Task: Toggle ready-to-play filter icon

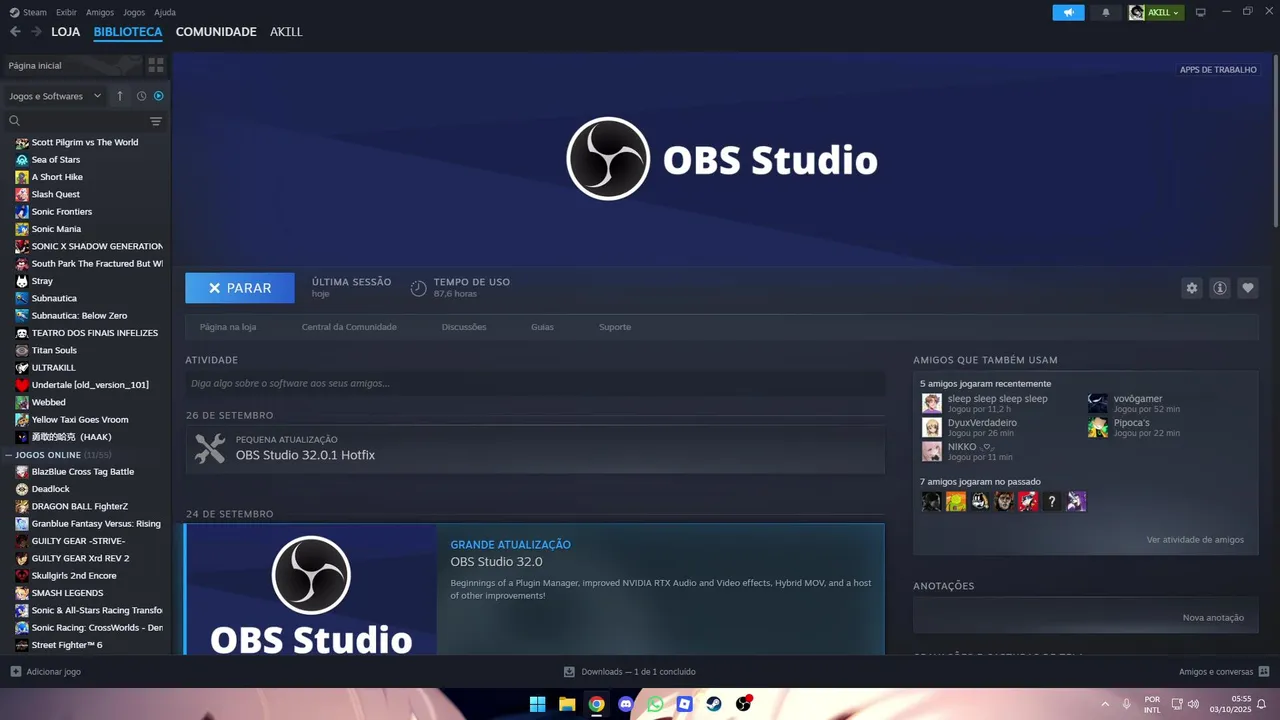Action: click(158, 96)
